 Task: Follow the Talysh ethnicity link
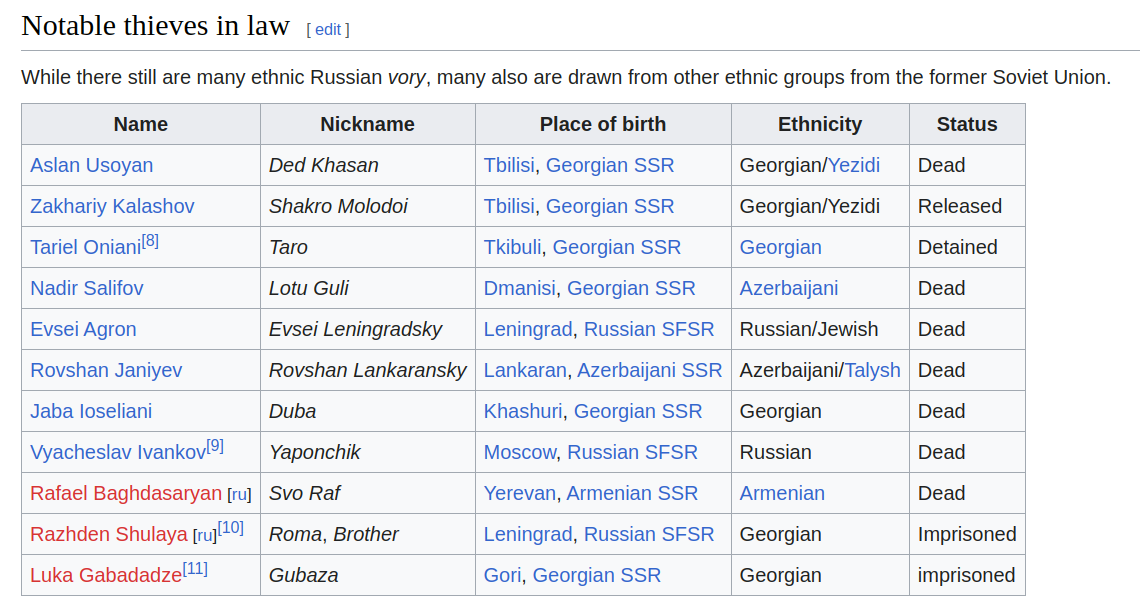coord(872,370)
